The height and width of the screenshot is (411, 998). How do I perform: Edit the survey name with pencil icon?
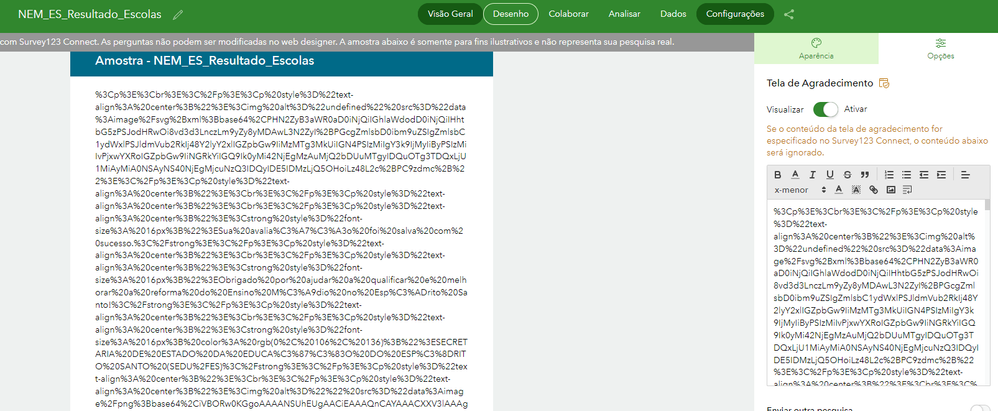coord(178,14)
